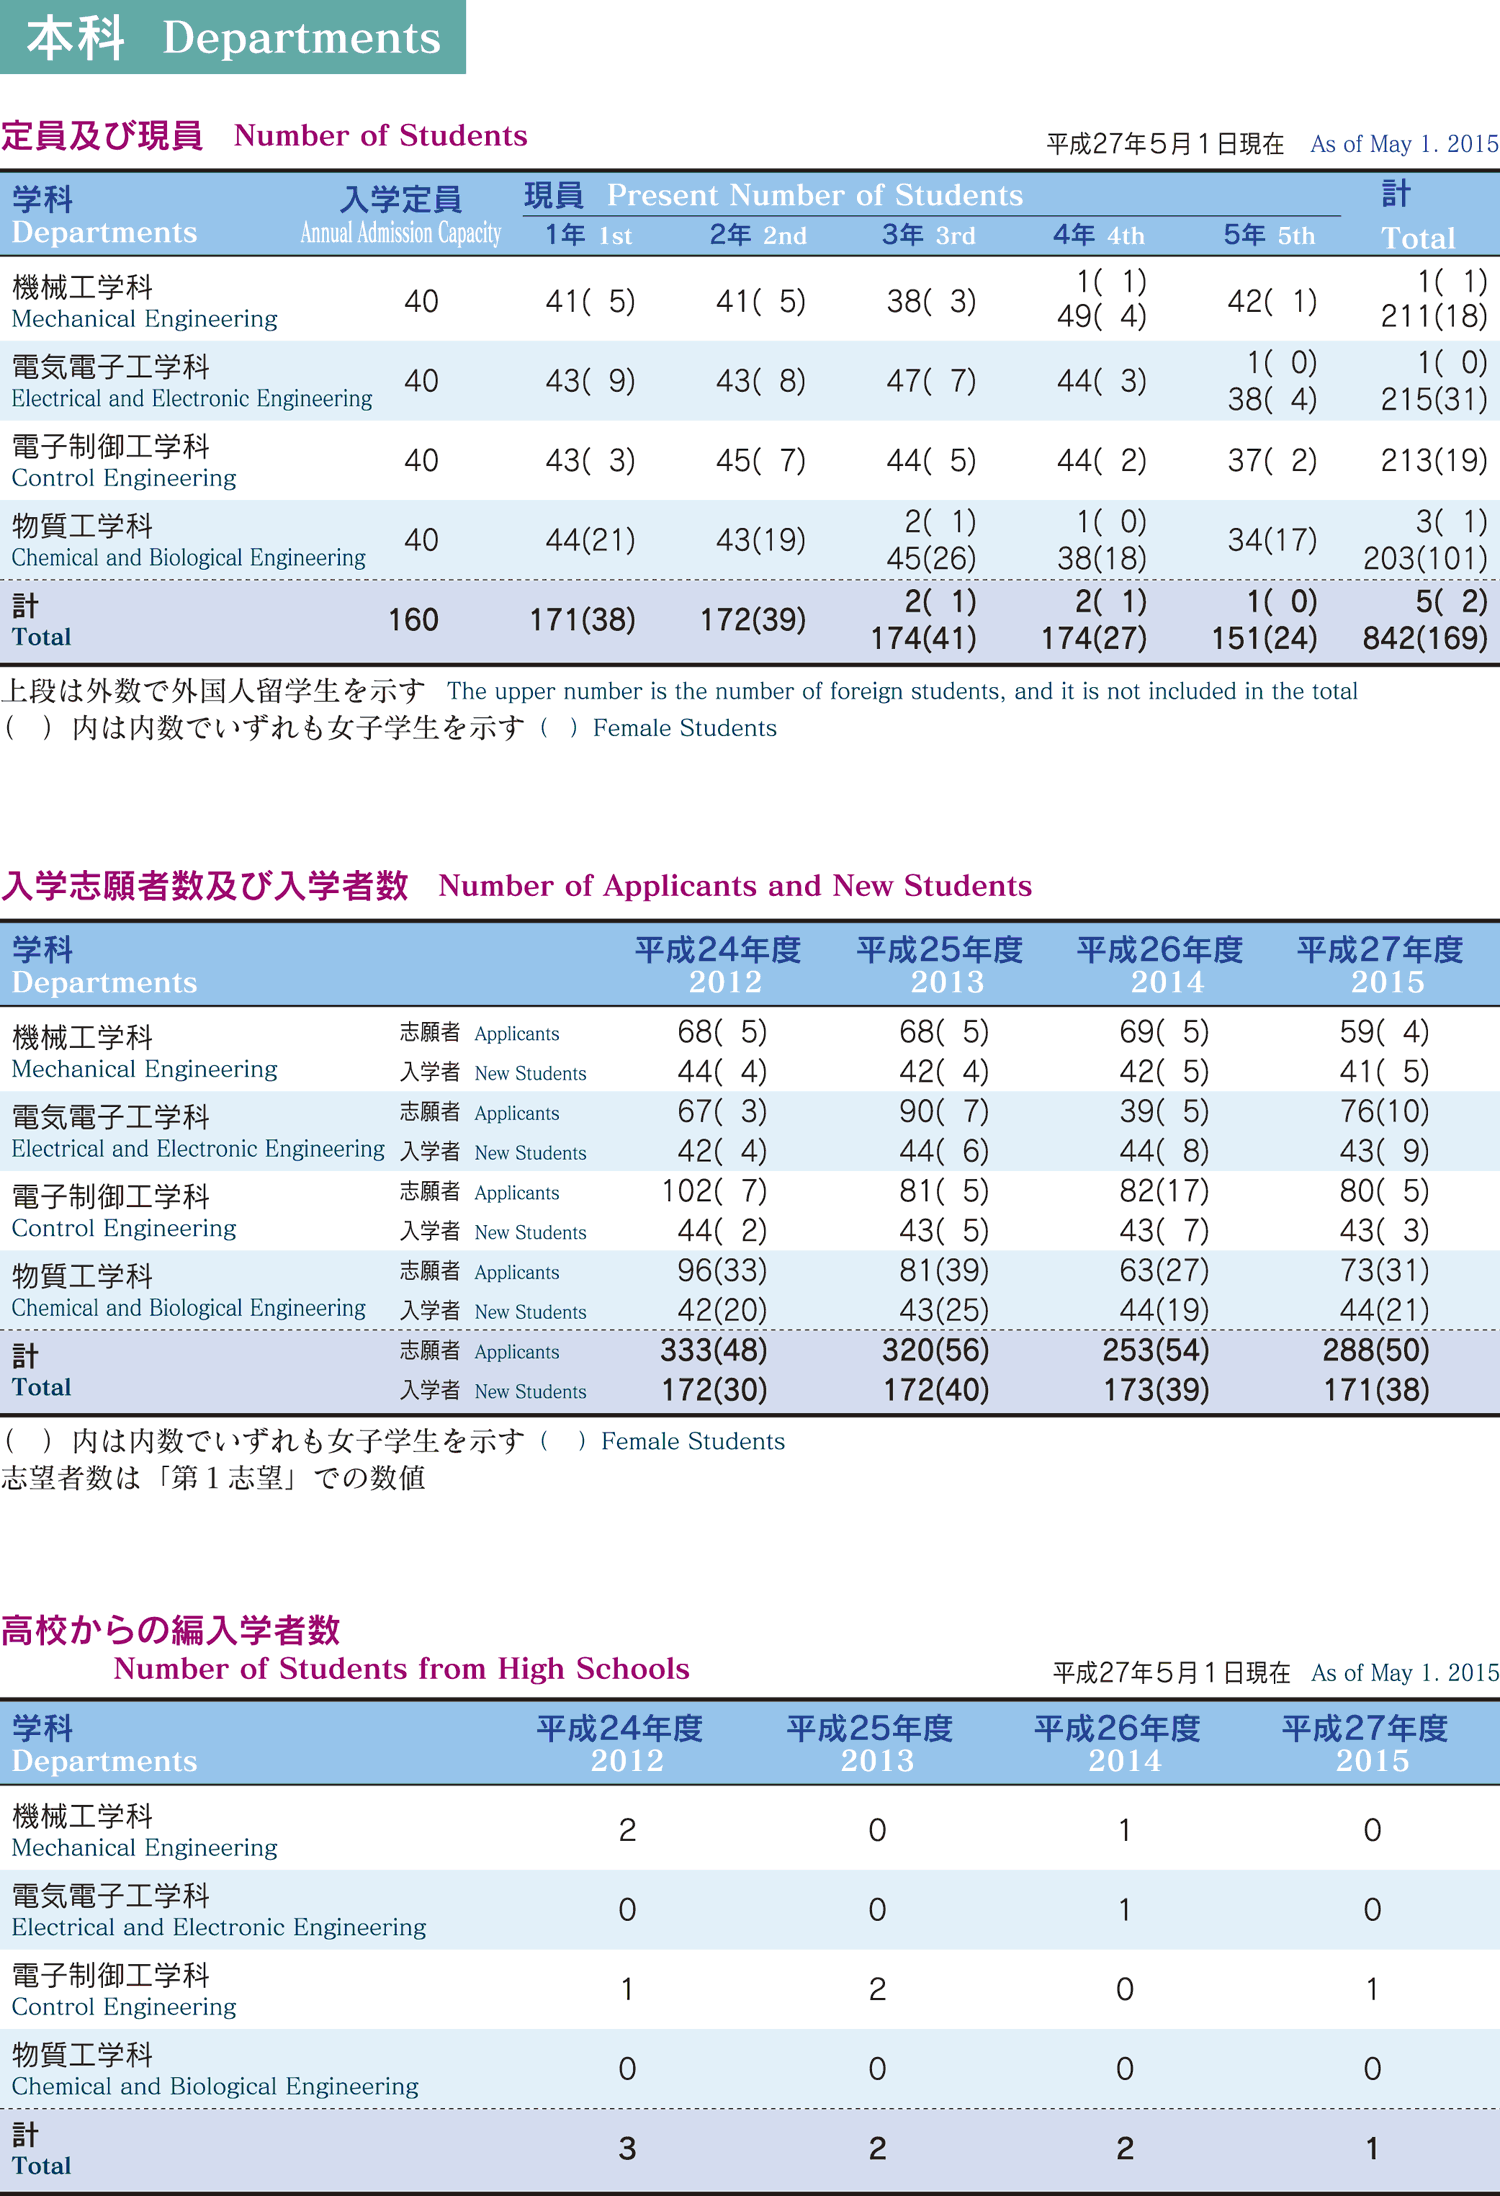
Task: Click Electrical and Electronic Engineering label in high schools table
Action: (x=219, y=1910)
